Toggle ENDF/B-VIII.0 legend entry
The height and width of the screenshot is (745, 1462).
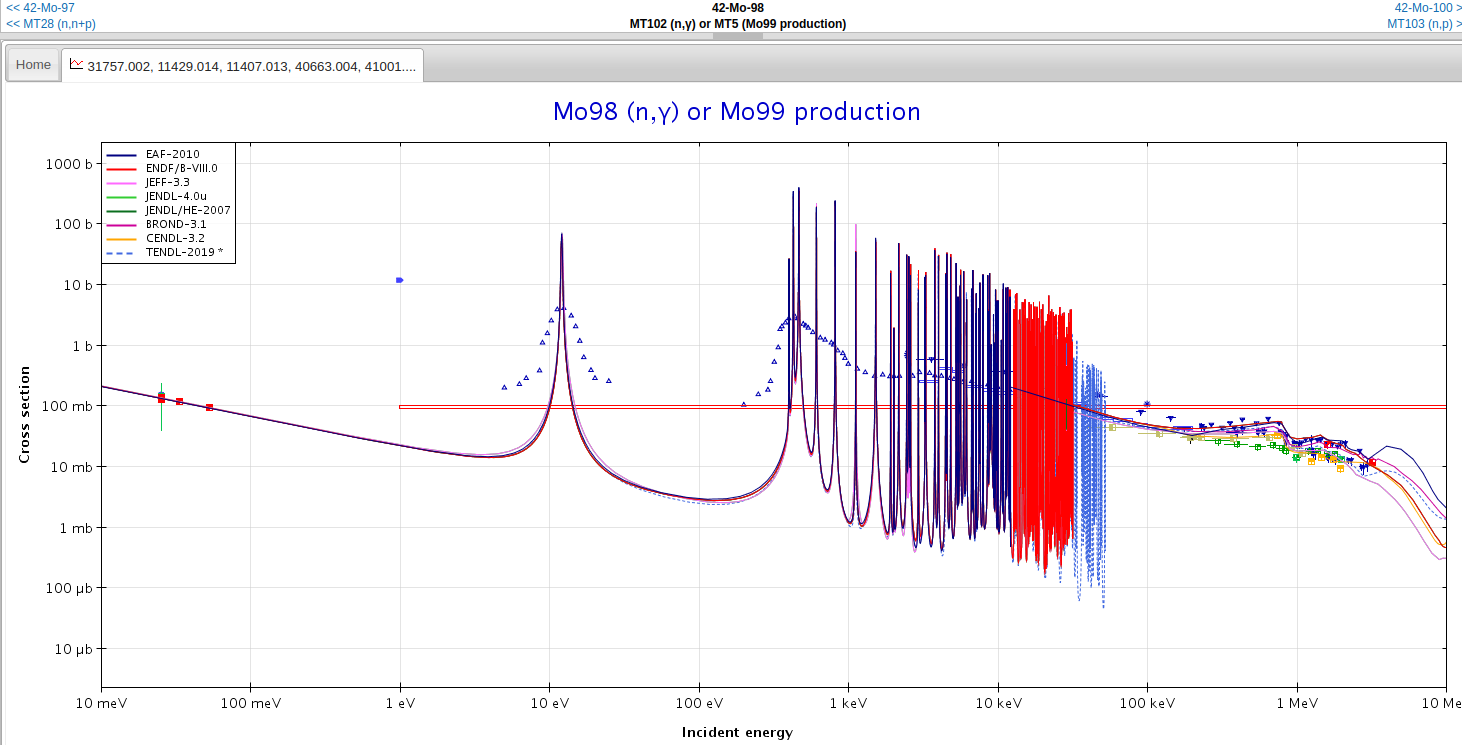(181, 168)
